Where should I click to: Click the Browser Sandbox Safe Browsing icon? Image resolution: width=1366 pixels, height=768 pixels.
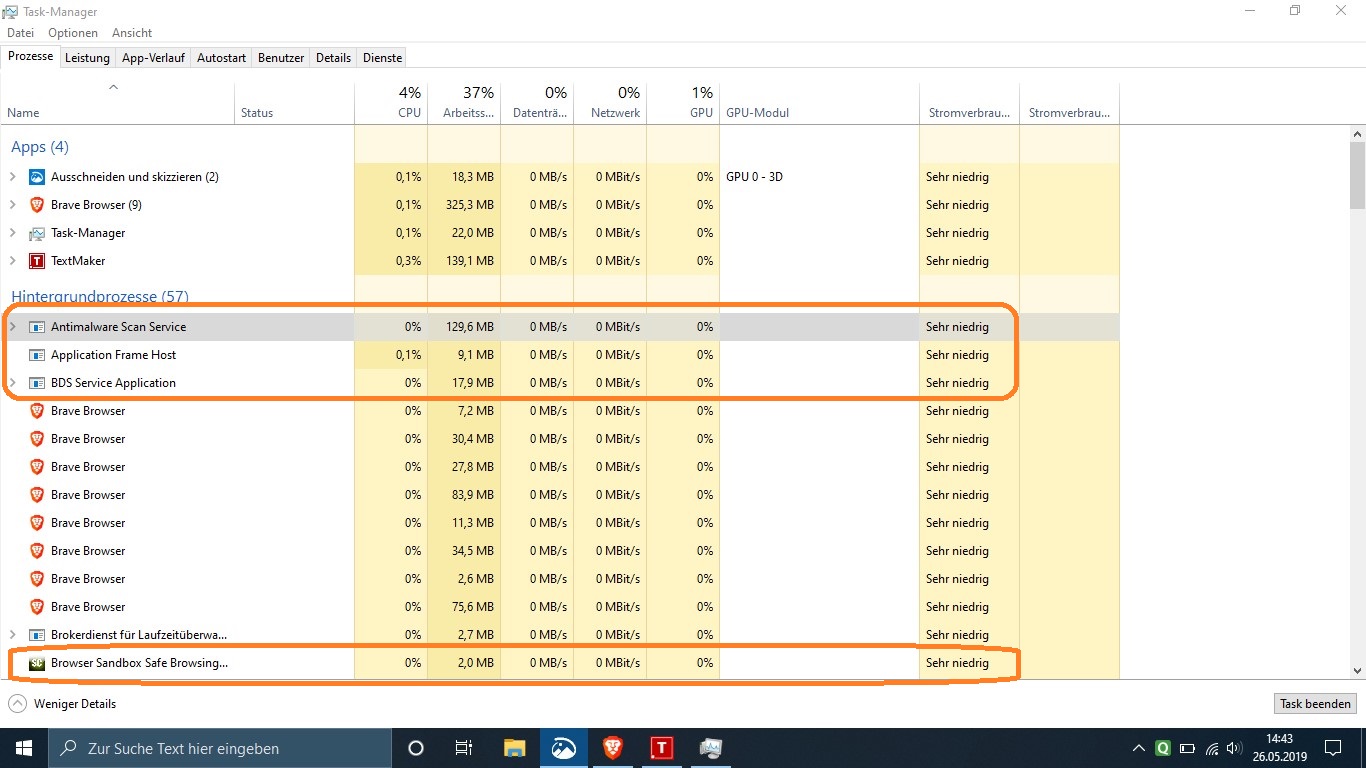coord(37,663)
